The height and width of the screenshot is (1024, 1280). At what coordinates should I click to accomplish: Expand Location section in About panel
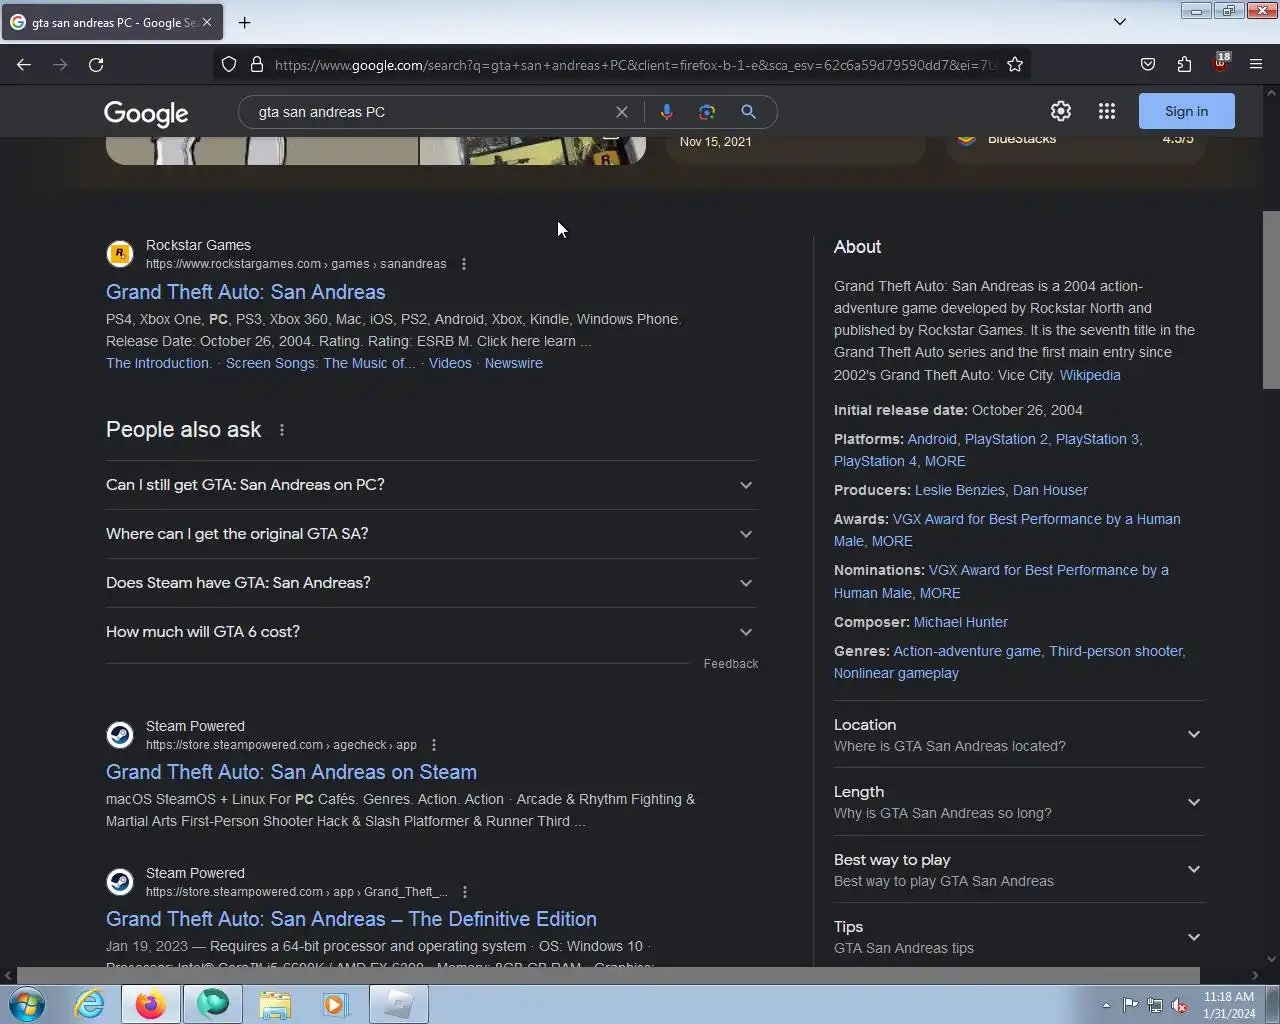pos(1019,735)
